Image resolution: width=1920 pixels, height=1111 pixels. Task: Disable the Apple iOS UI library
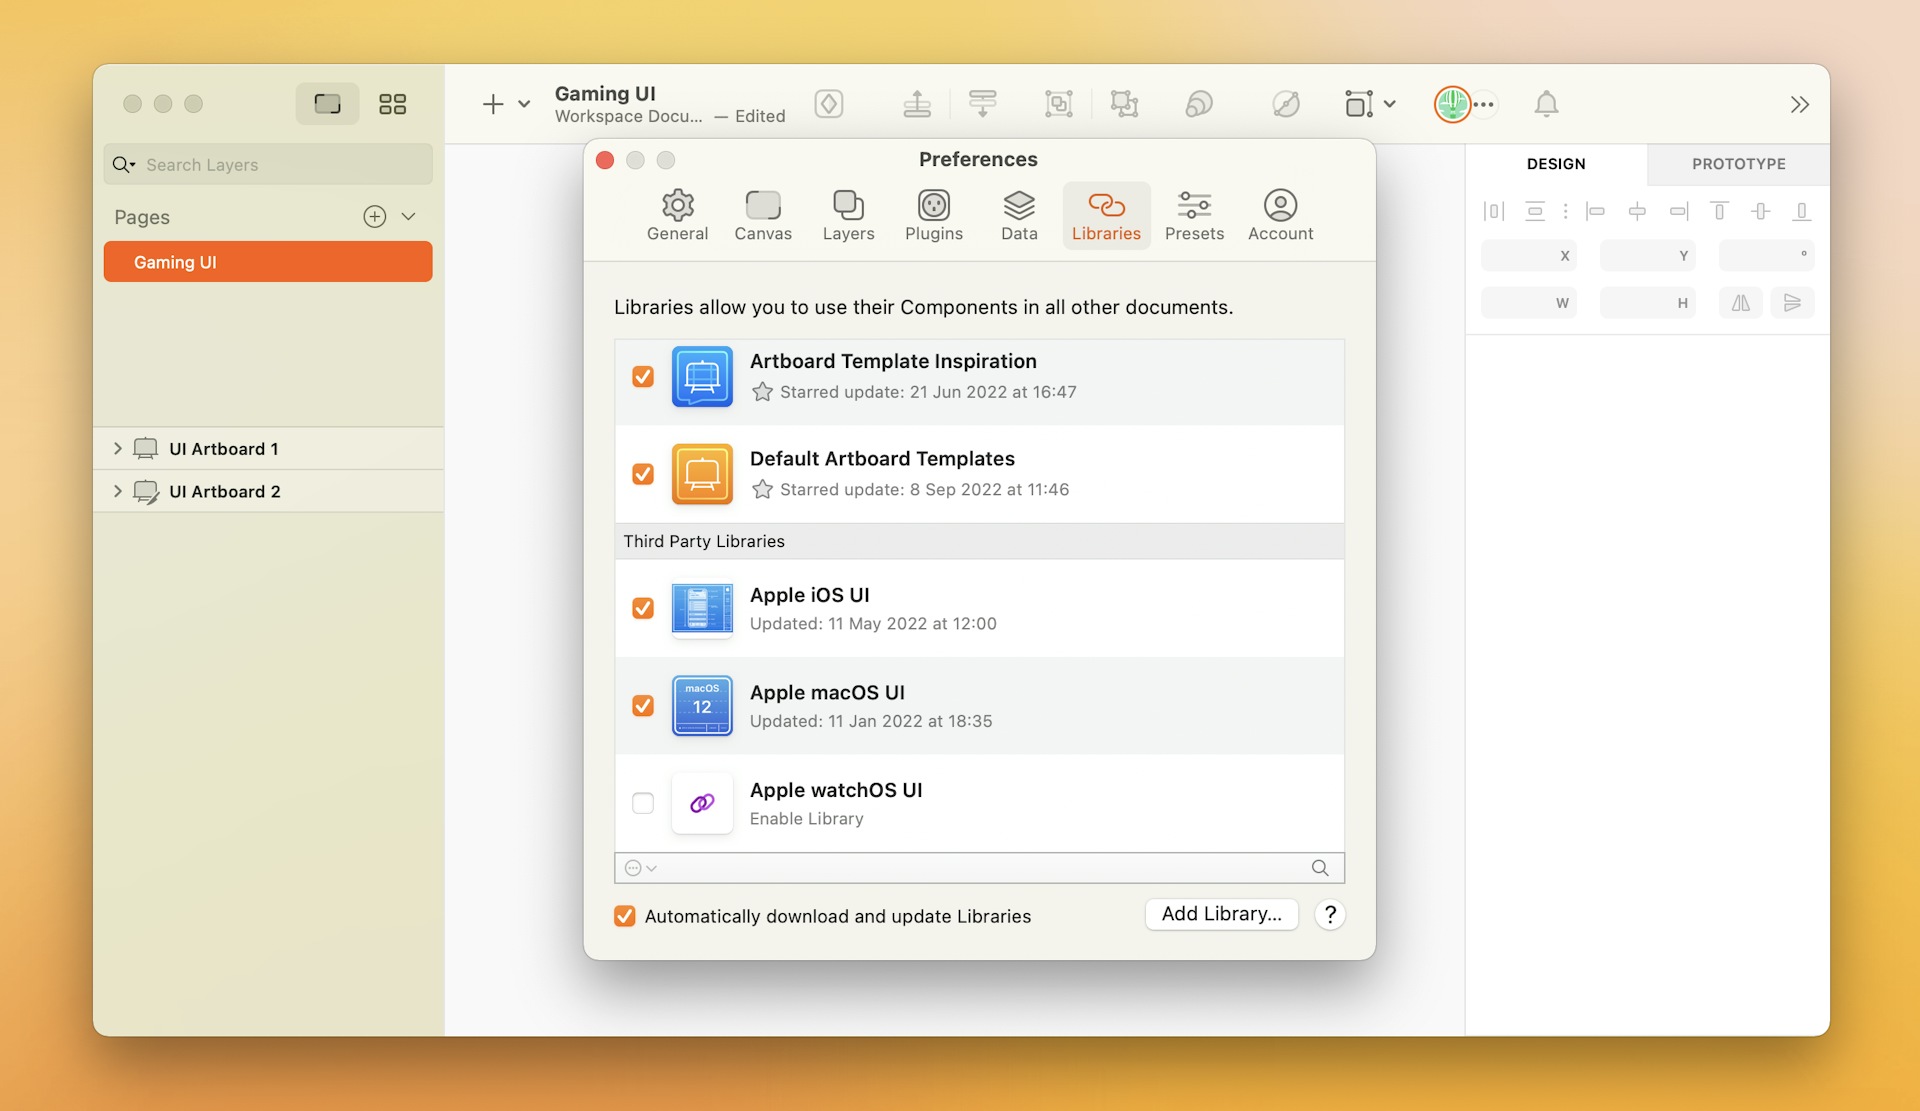click(x=643, y=608)
